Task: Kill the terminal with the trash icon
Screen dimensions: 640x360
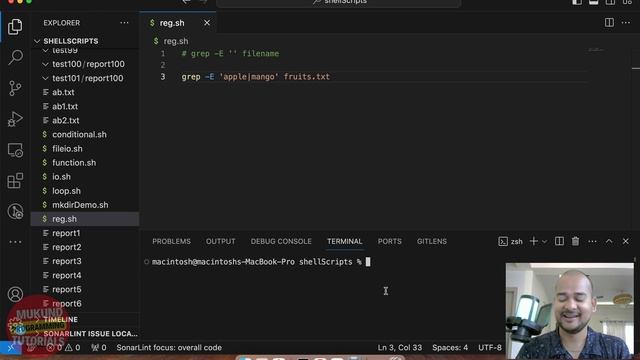Action: 576,241
